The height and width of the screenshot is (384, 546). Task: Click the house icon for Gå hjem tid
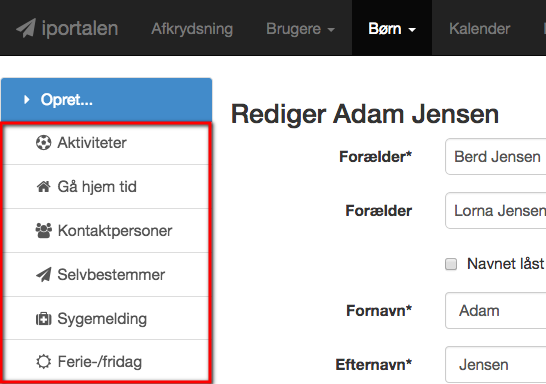coord(44,187)
